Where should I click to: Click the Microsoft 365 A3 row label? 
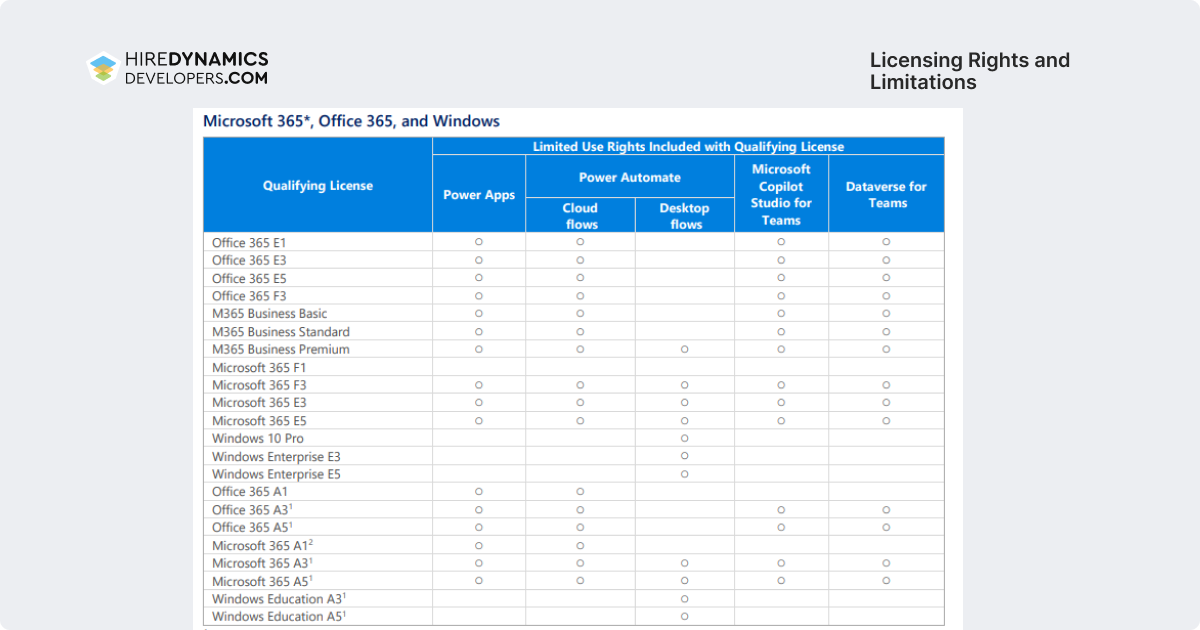[263, 564]
